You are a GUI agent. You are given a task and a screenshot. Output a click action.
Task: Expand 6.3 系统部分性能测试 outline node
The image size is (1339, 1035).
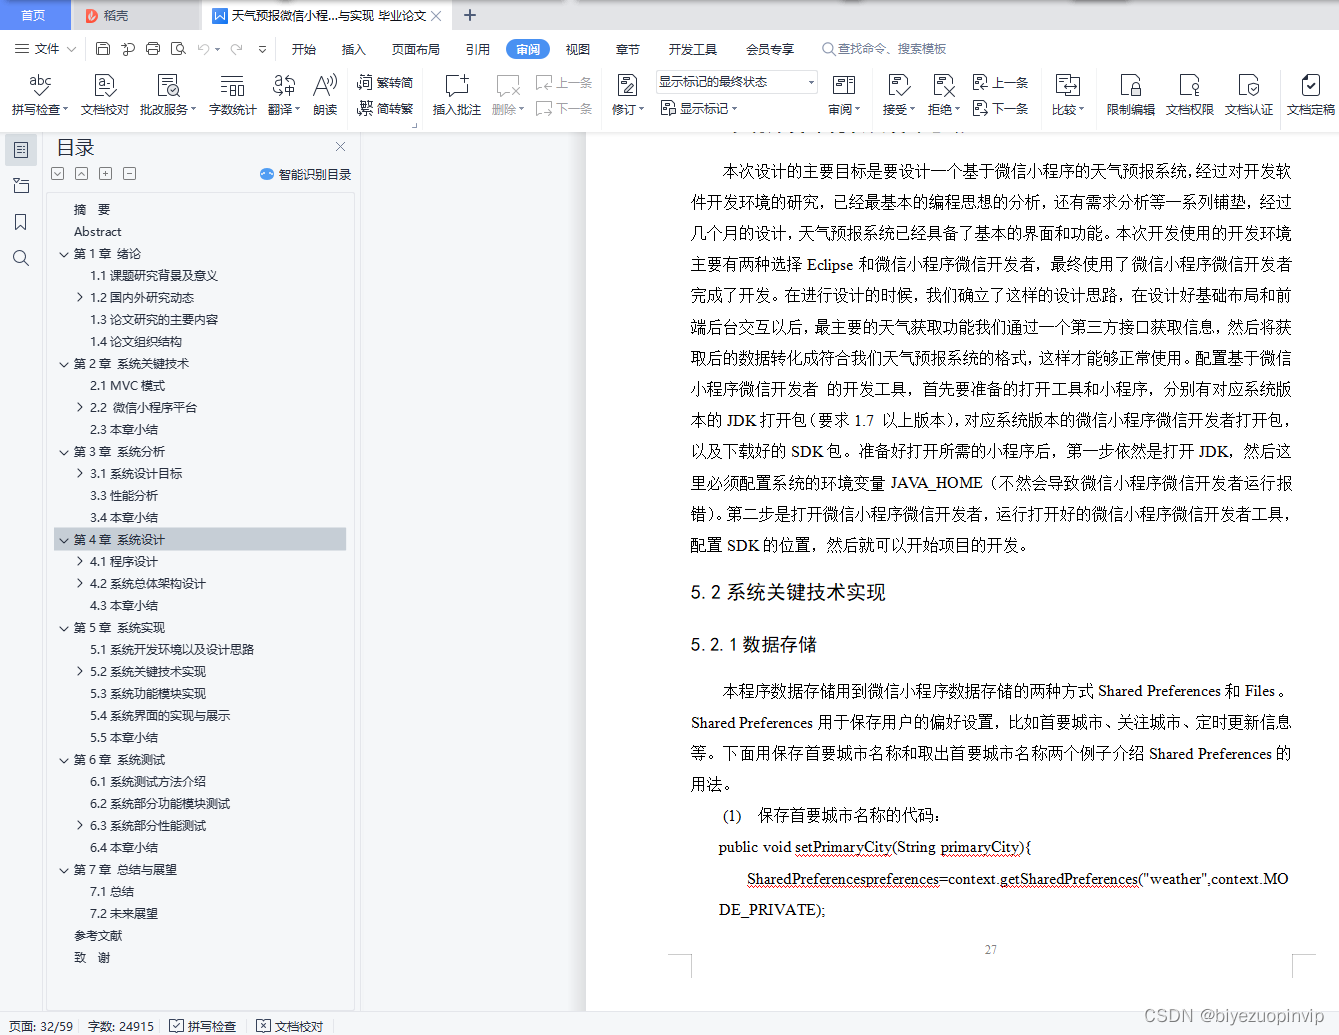pyautogui.click(x=80, y=826)
